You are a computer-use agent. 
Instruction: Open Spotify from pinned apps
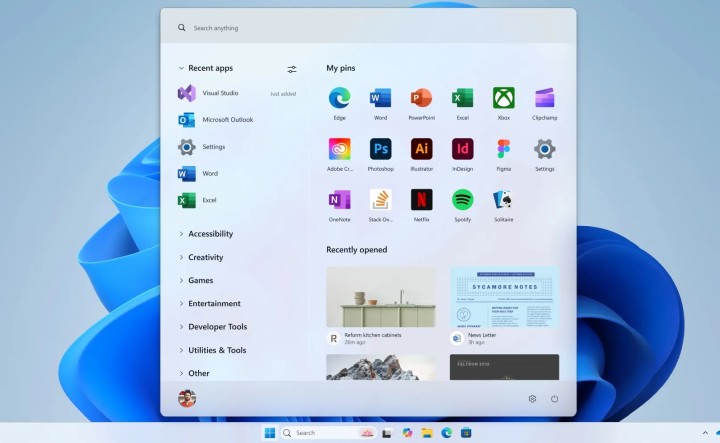(462, 200)
